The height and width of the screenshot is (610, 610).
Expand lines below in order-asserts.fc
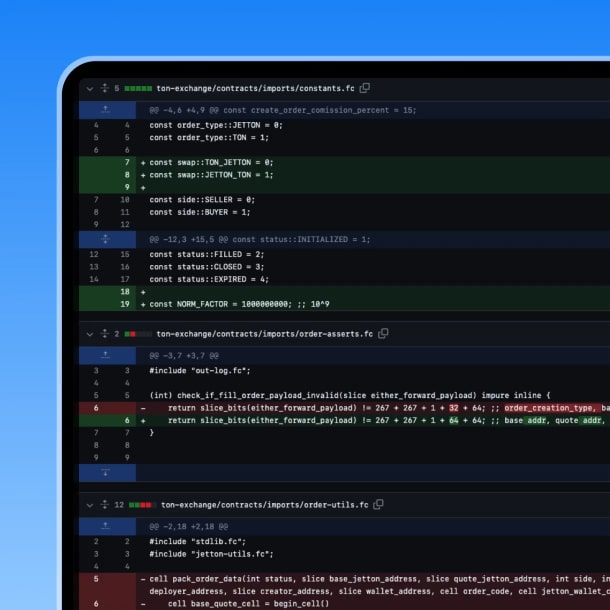click(x=107, y=473)
